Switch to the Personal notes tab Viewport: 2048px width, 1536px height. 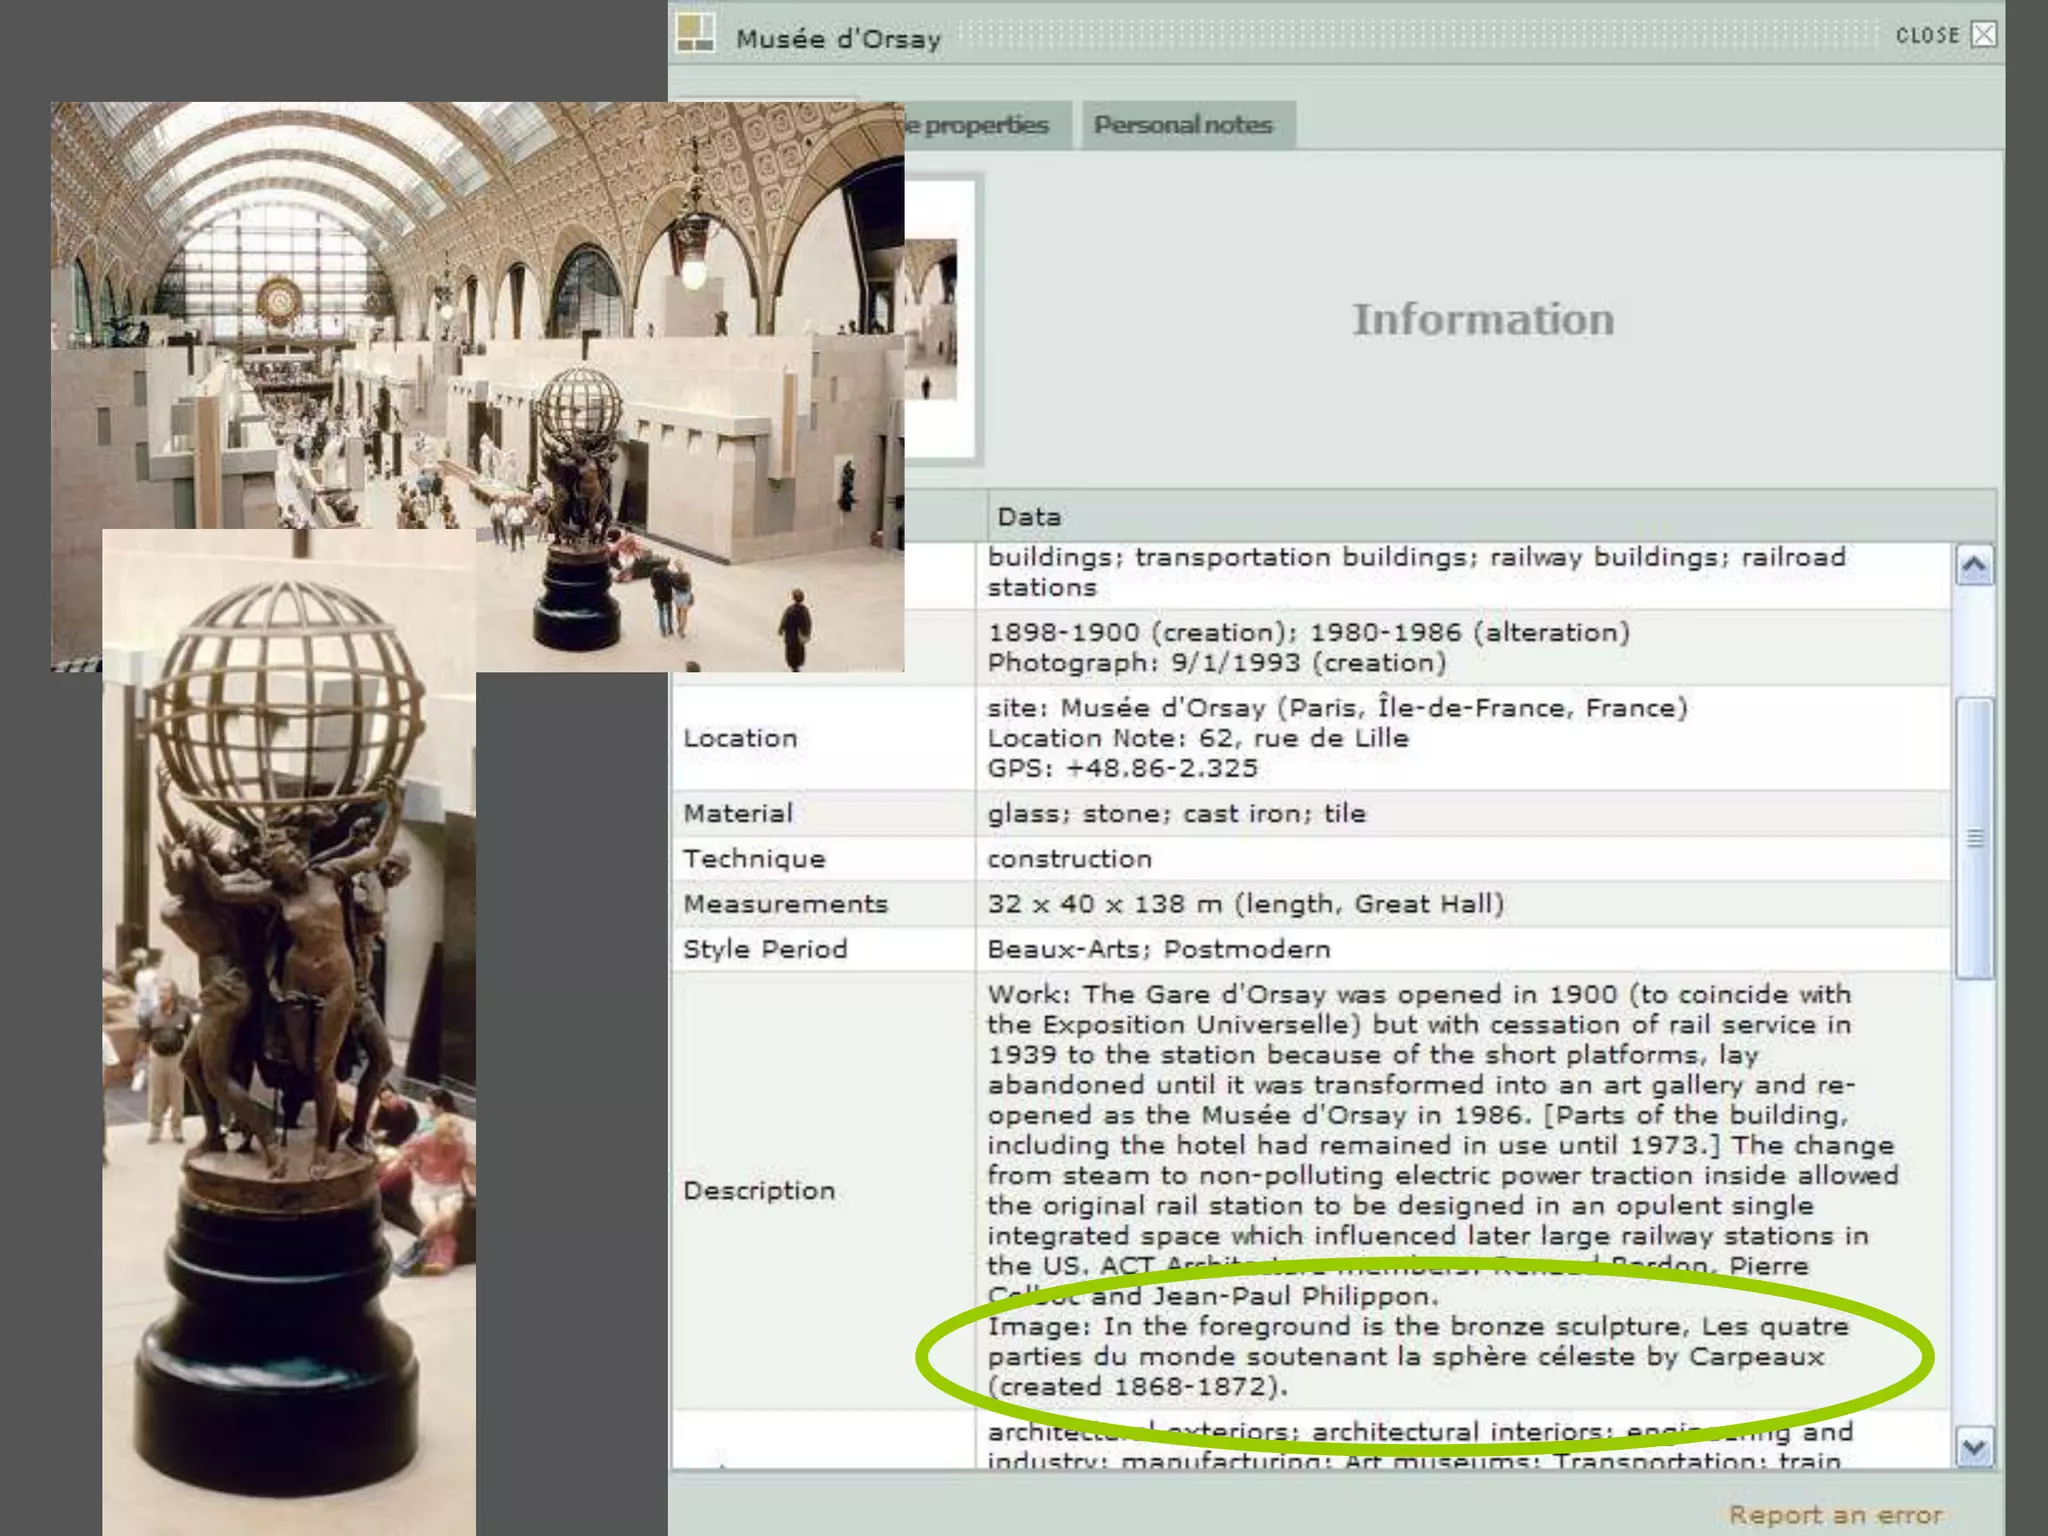[1184, 126]
